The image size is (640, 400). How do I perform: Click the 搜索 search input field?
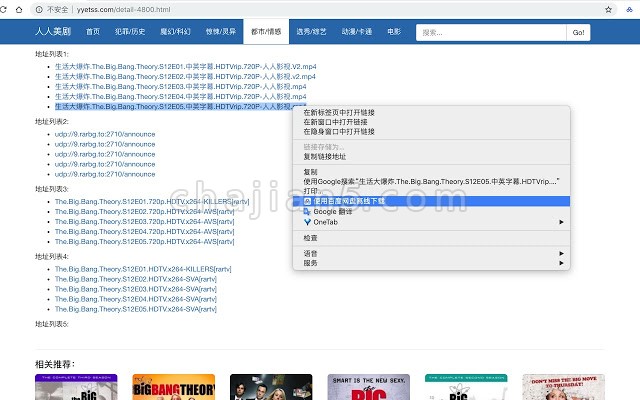[491, 33]
